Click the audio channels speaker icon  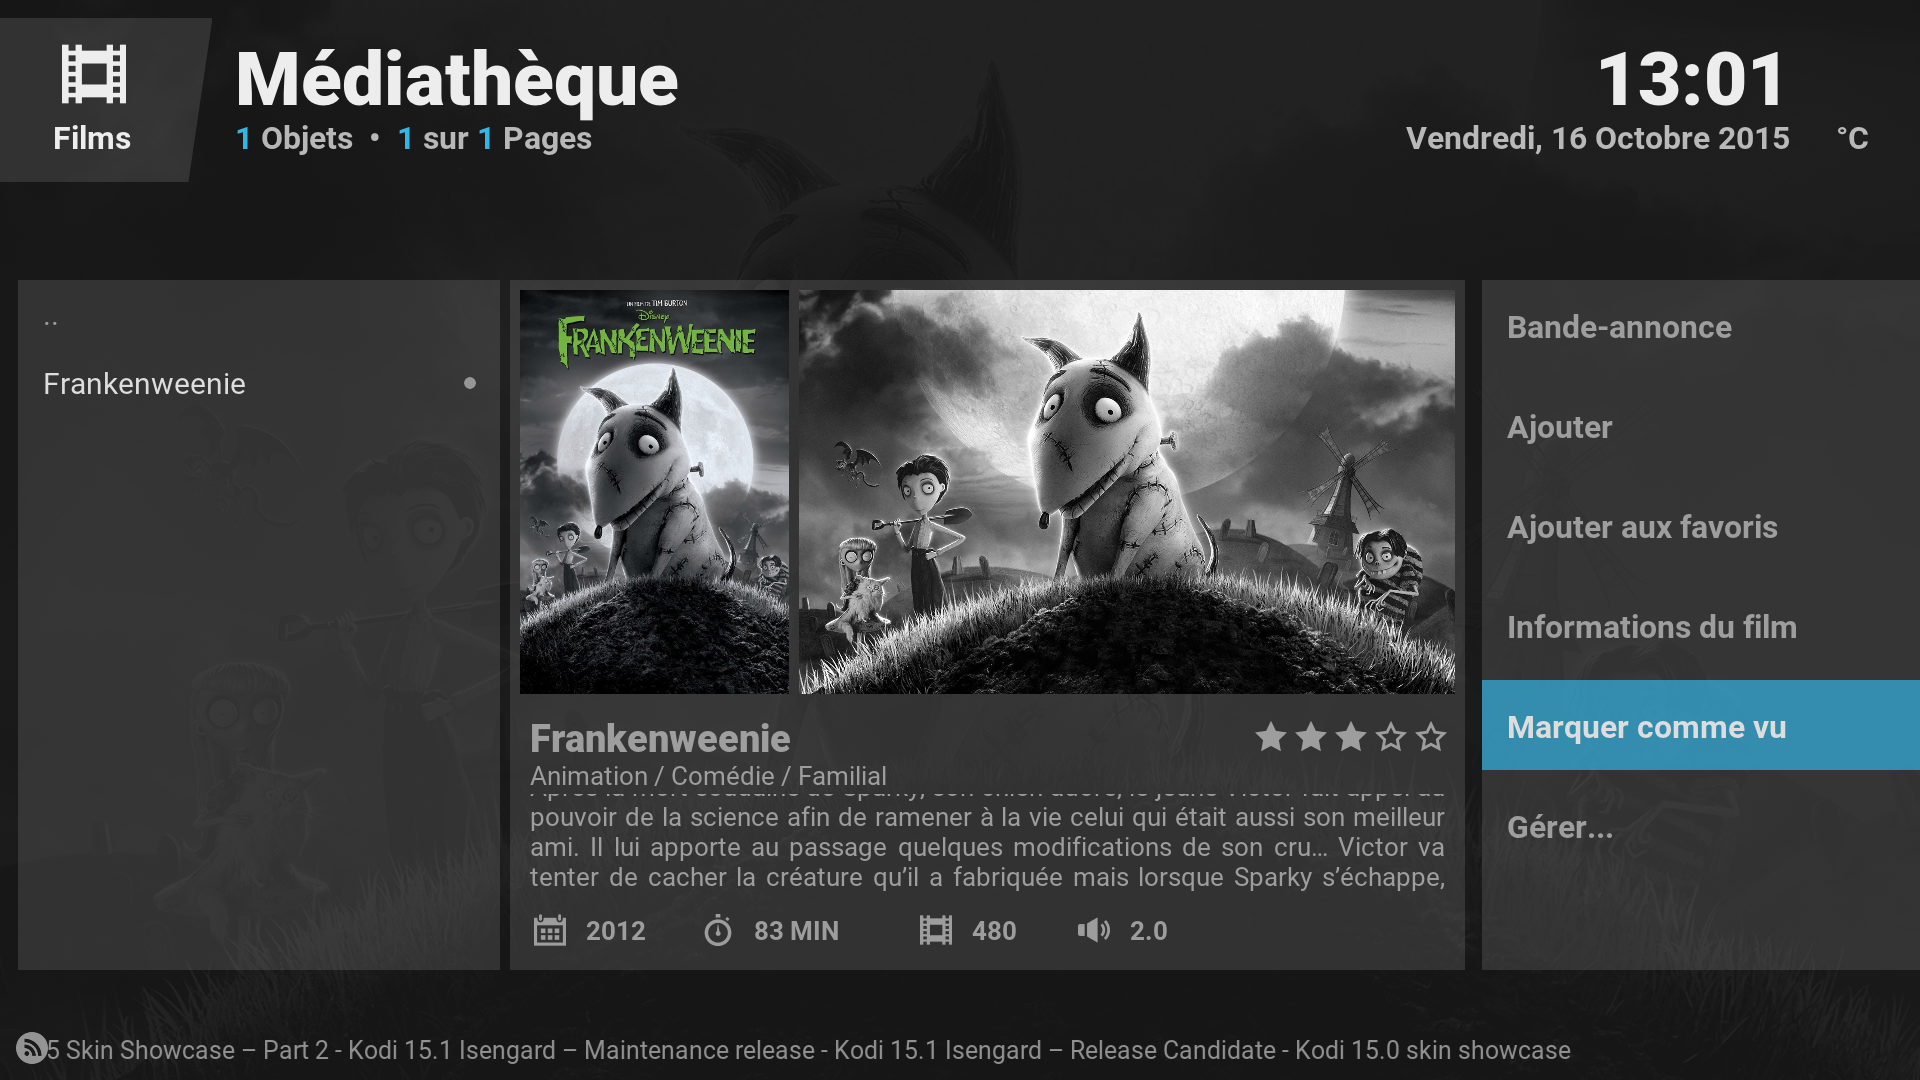pyautogui.click(x=1094, y=931)
